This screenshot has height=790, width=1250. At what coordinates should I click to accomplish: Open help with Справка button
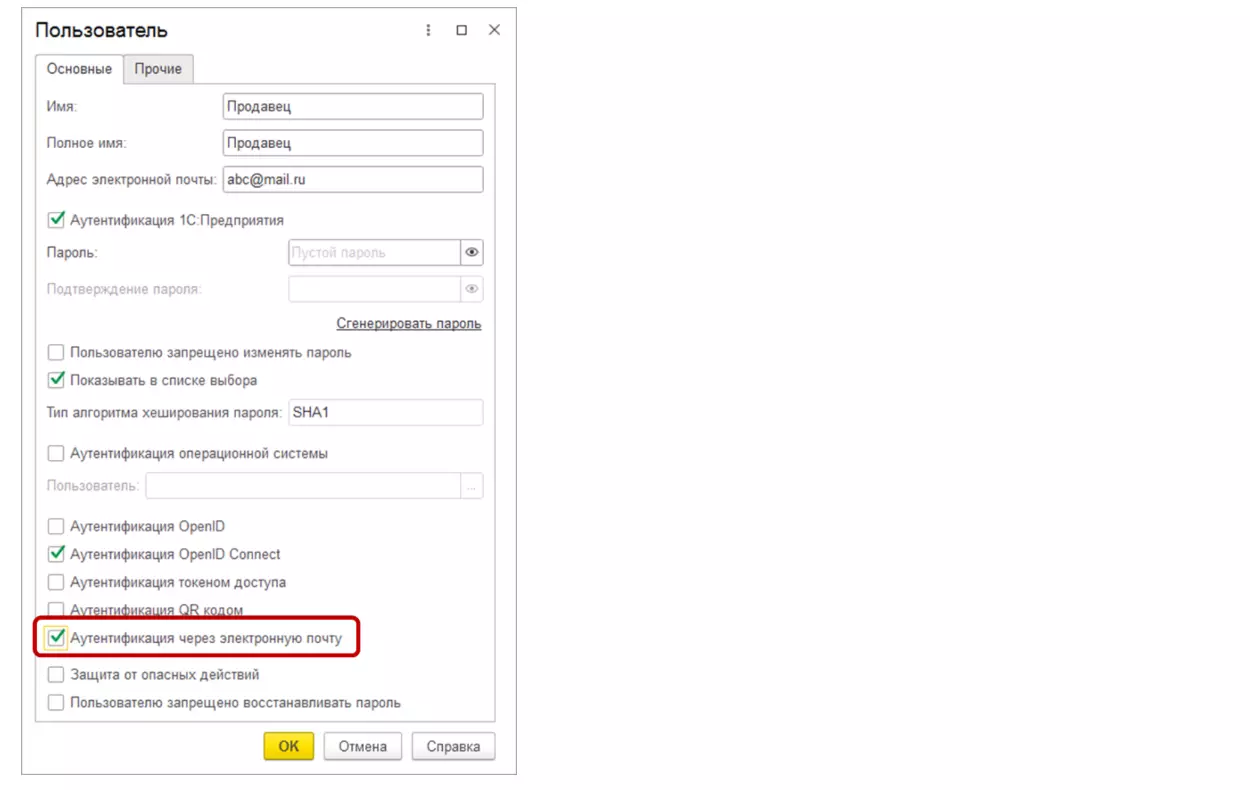pos(453,746)
